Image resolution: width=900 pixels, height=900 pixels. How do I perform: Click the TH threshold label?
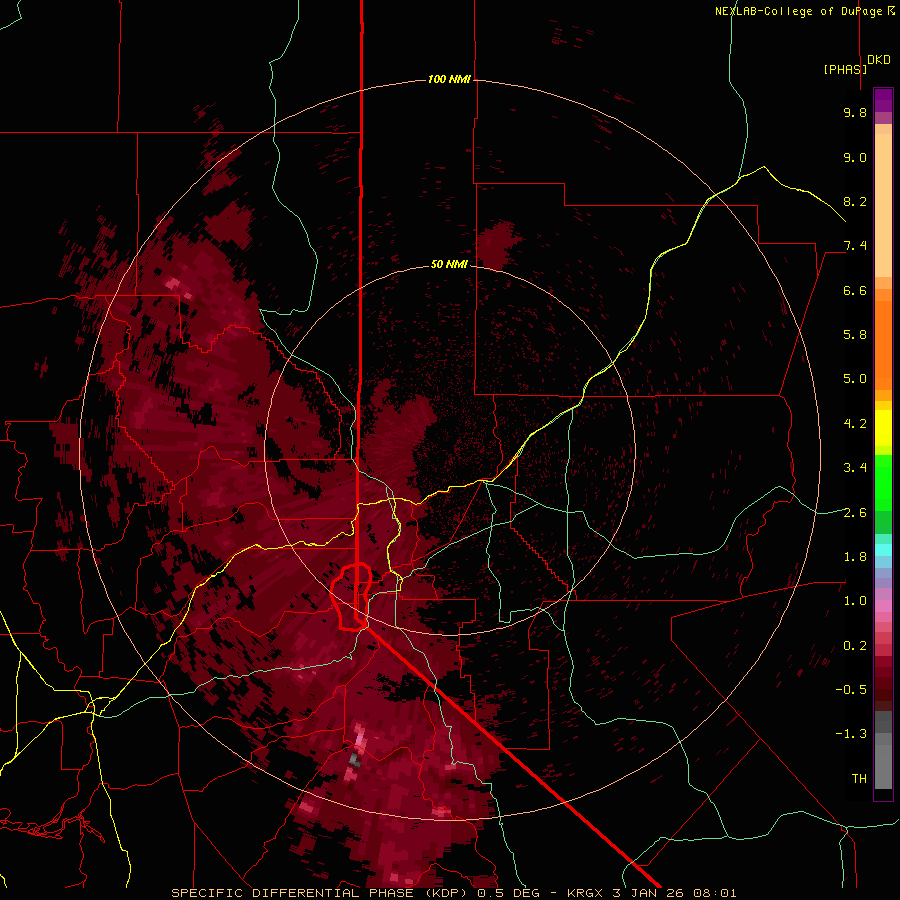point(859,779)
